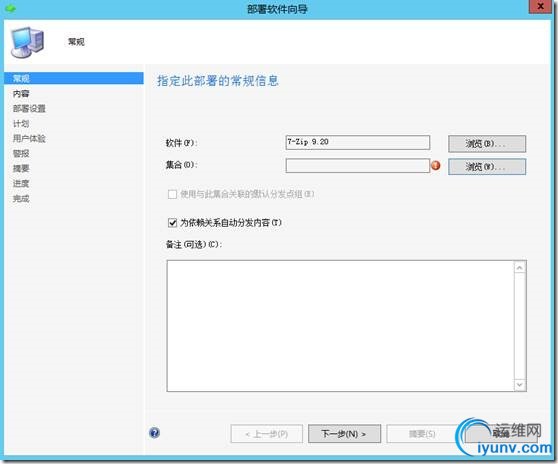Click the red warning icon beside 集合 field
The image size is (558, 464).
point(436,165)
